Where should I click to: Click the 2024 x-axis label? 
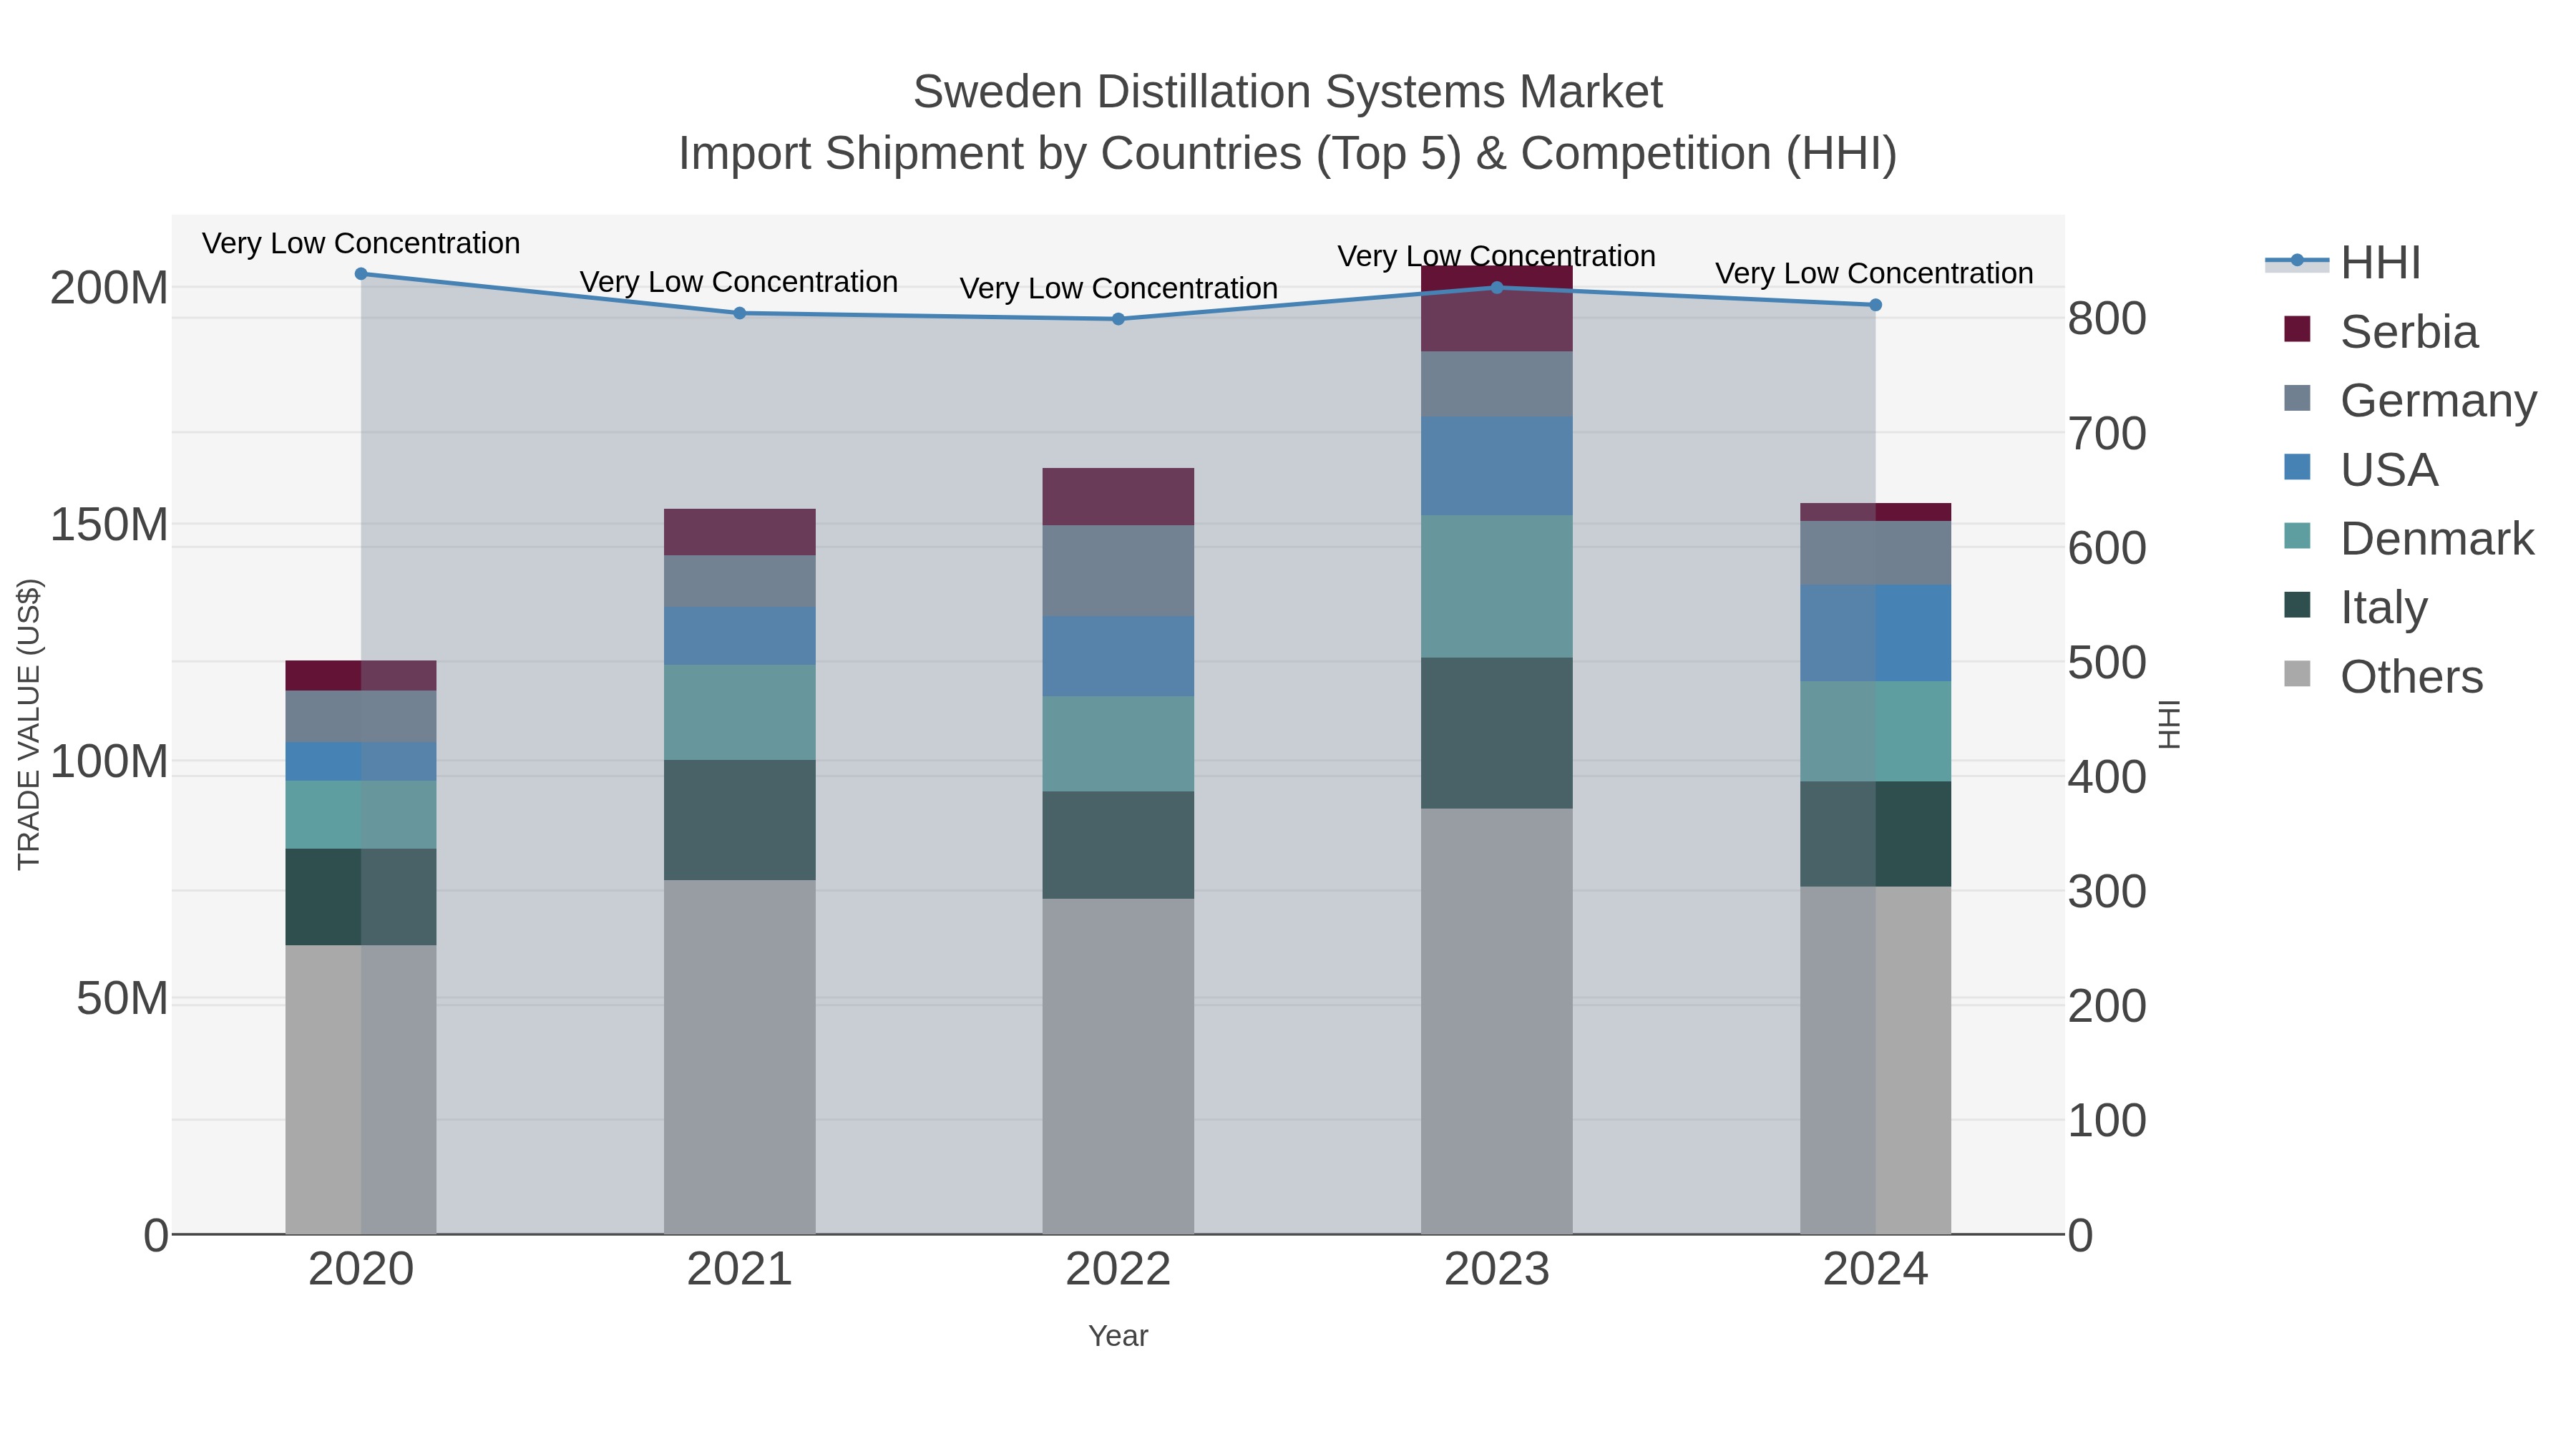pos(1875,1270)
